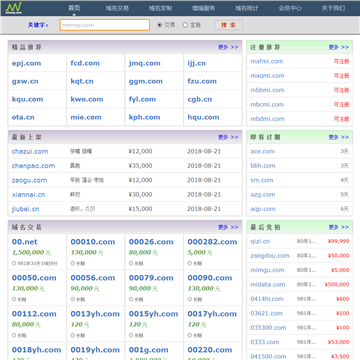Viewport: 360px width, 360px height.
Task: Open auction domain midata.com
Action: click(268, 284)
